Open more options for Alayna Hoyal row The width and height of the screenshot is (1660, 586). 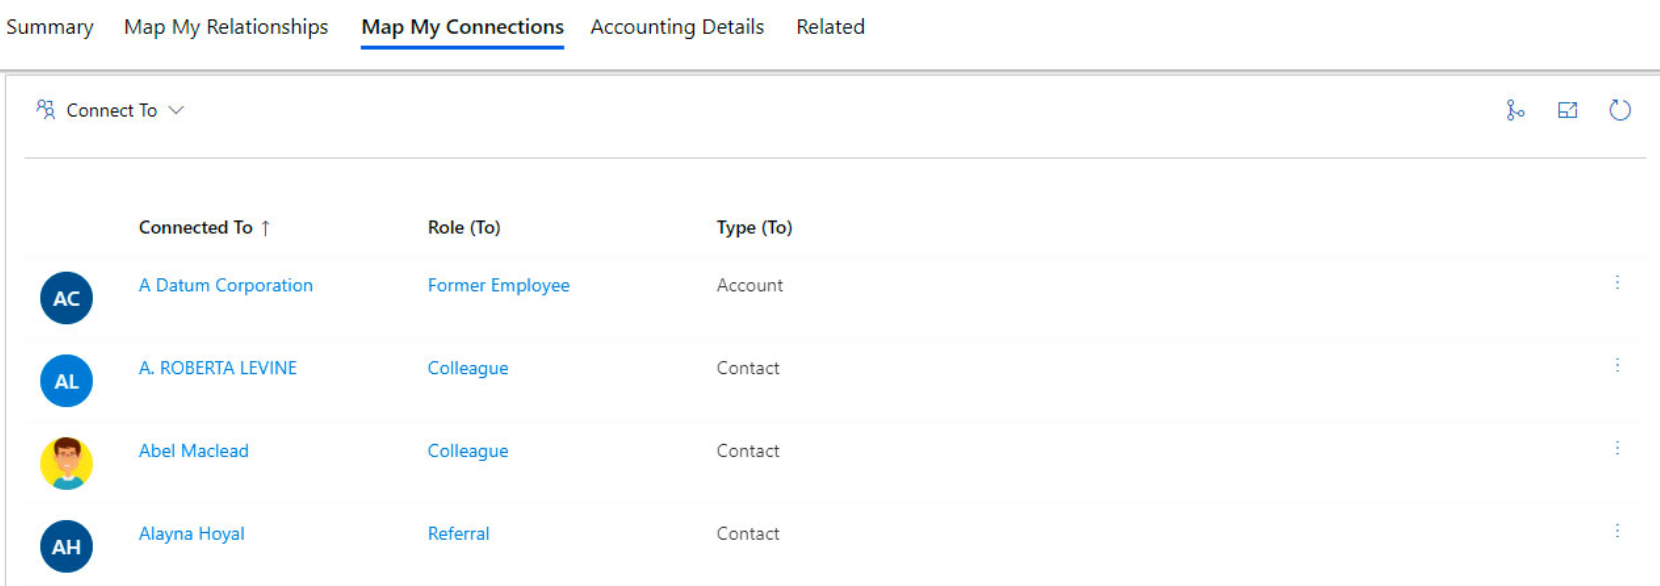tap(1617, 532)
